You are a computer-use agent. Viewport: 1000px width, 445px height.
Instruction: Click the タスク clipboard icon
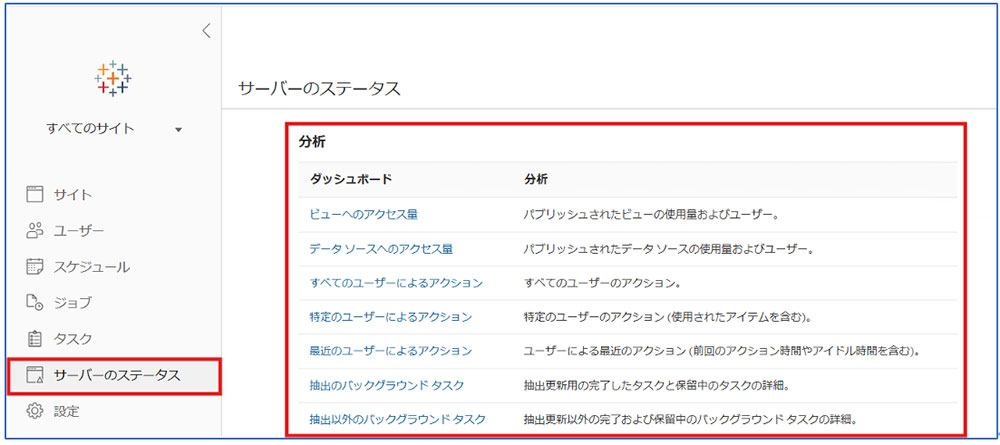(35, 339)
